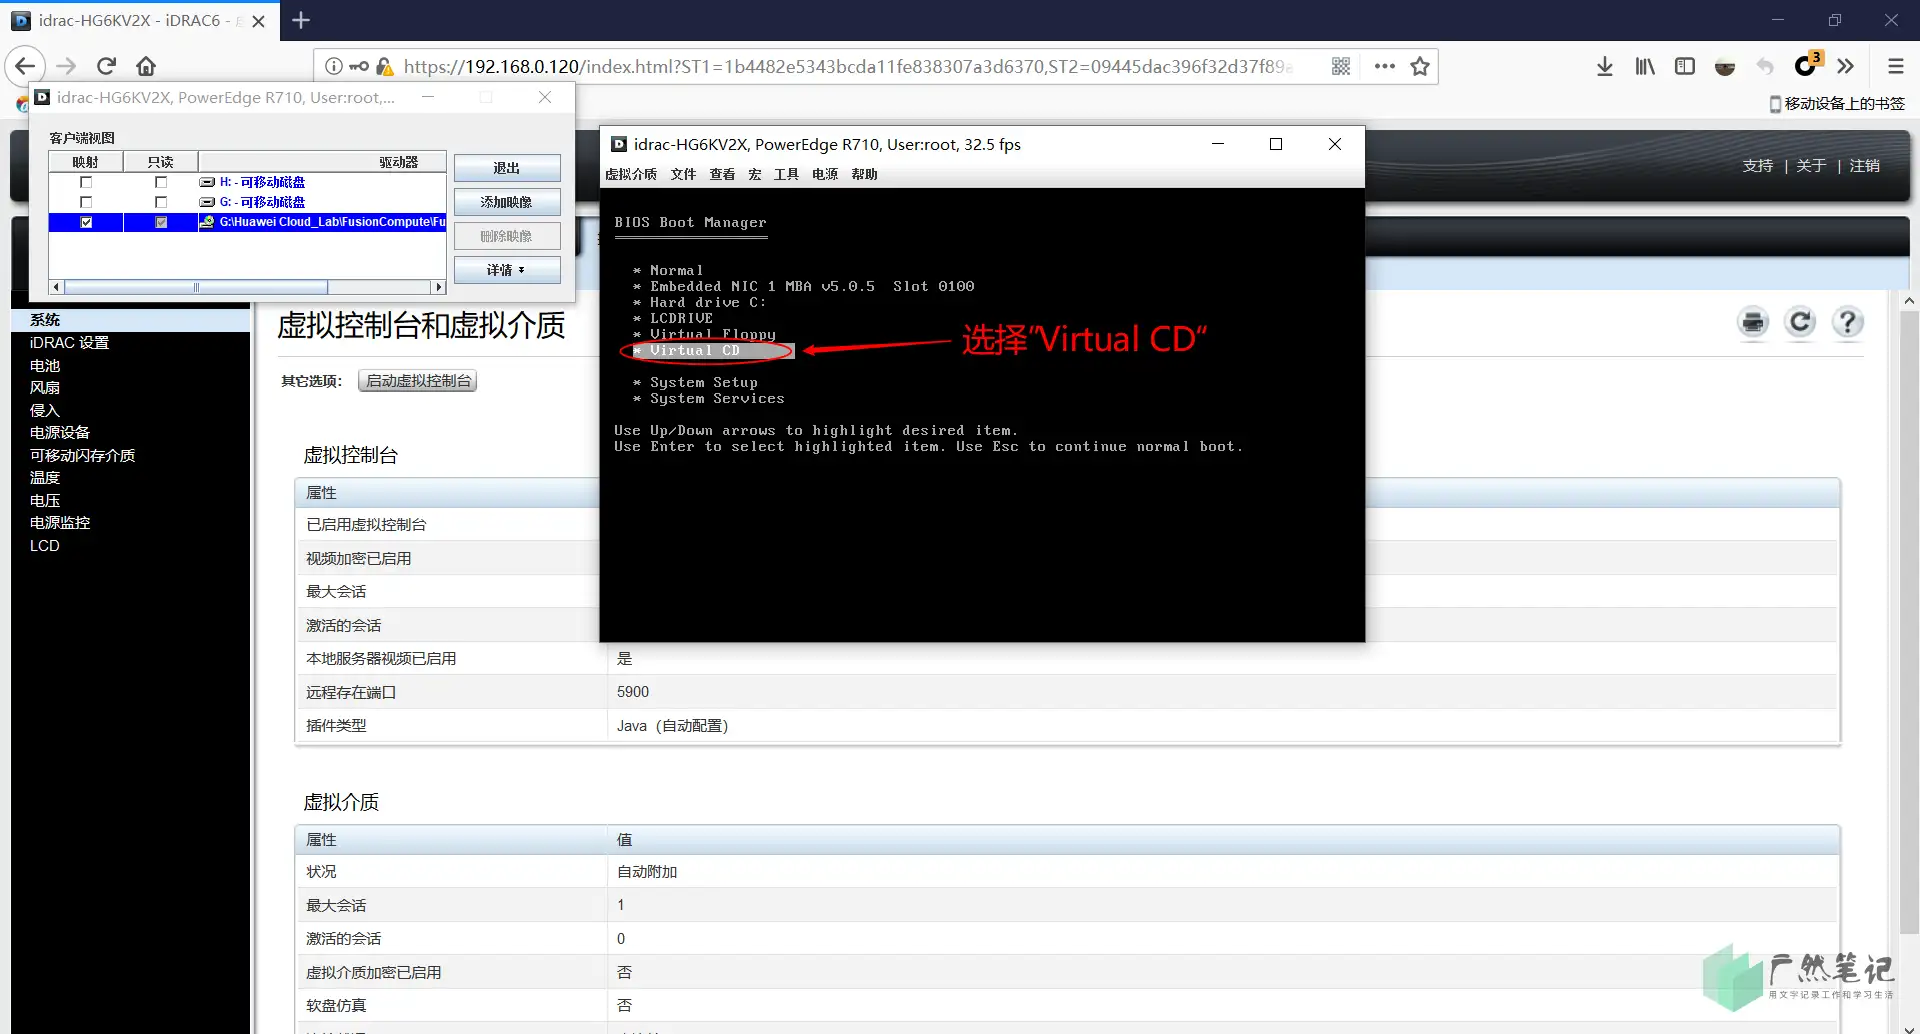Open the 帮助 menu in console window
The image size is (1920, 1034).
click(x=864, y=174)
